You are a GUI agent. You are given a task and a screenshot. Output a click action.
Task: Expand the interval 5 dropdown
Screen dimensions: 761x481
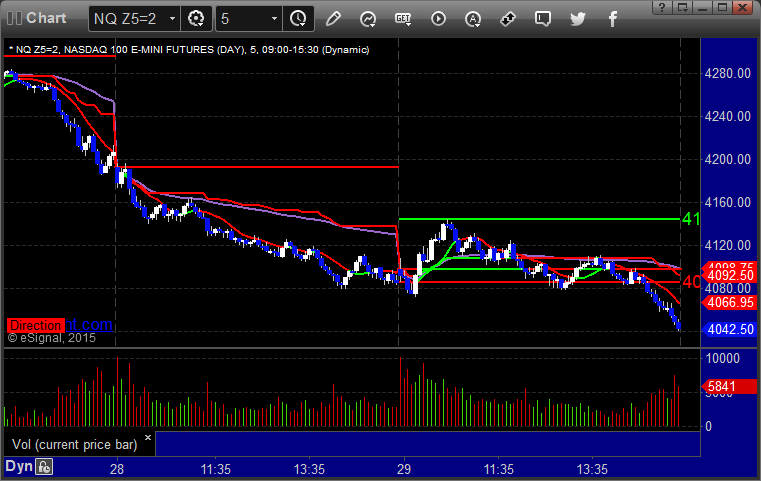273,18
